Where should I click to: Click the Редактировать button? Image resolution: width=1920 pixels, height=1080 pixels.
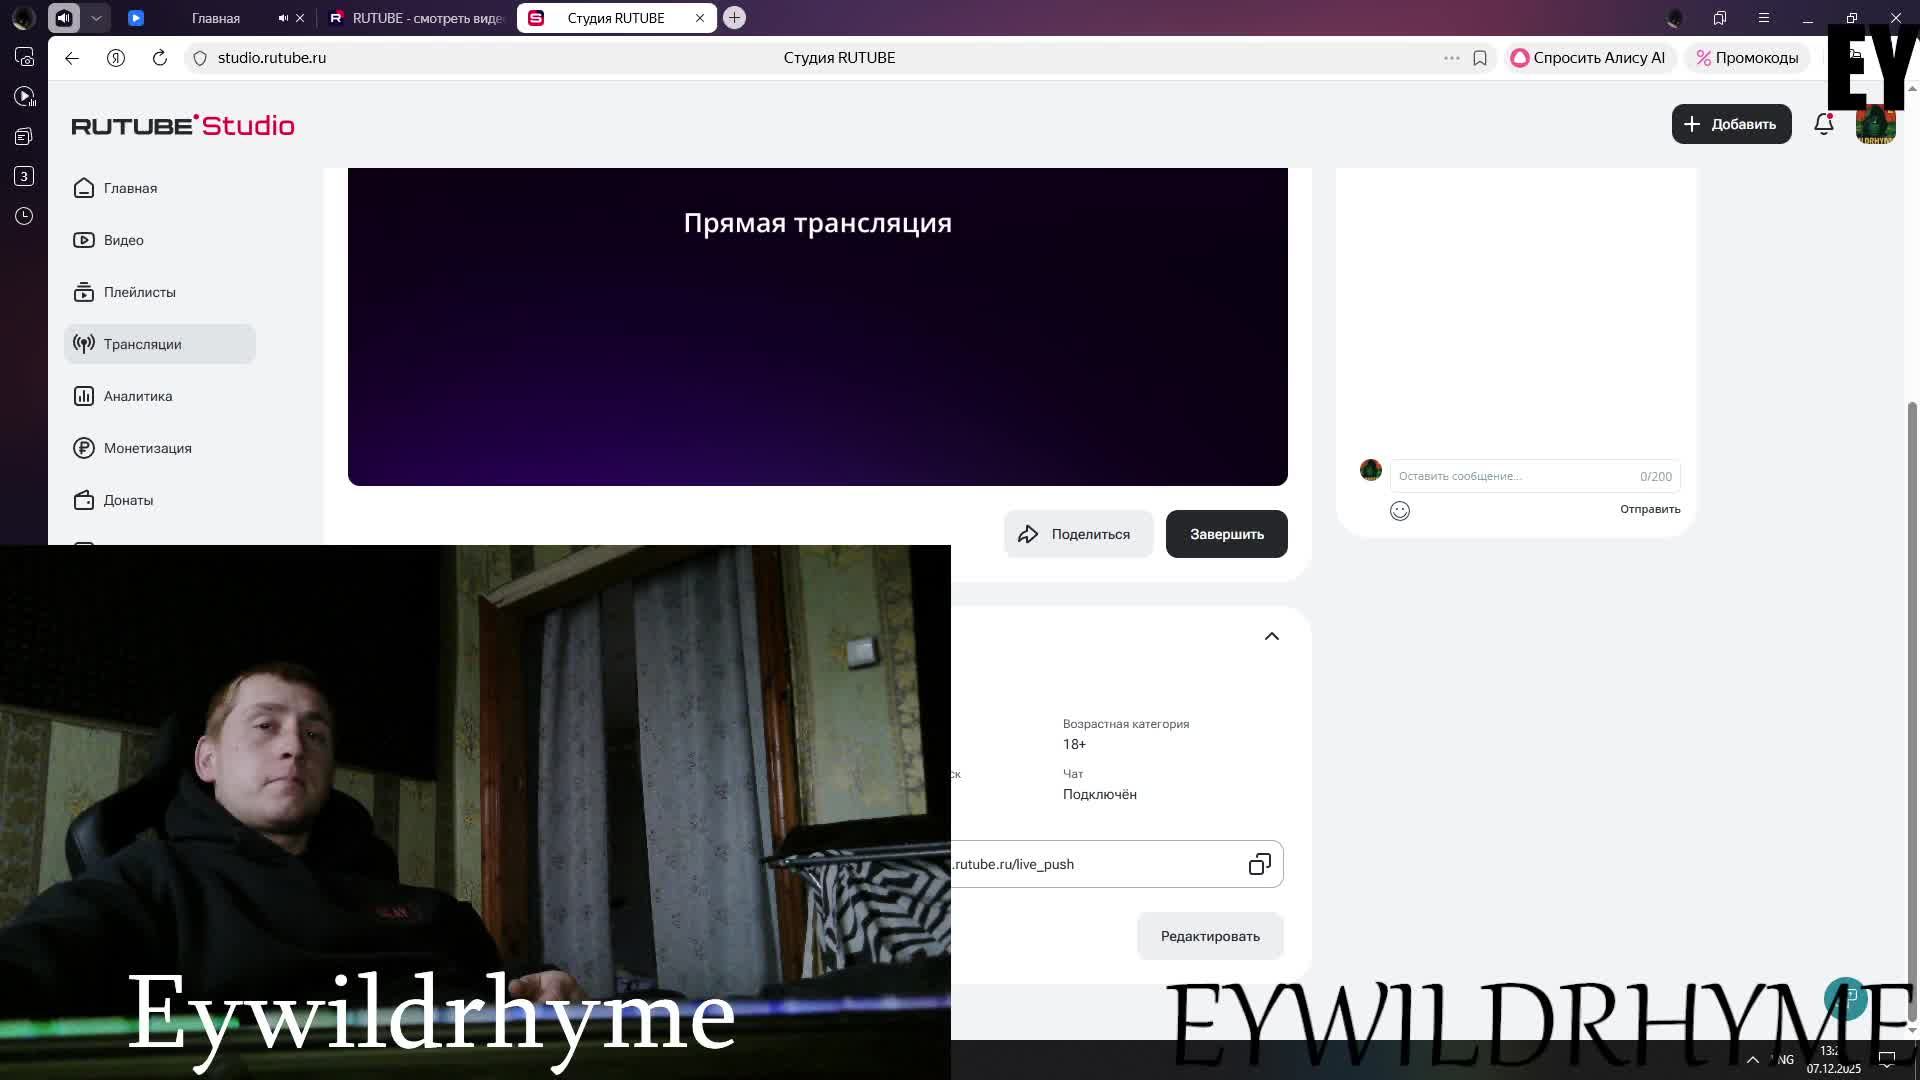coord(1209,936)
